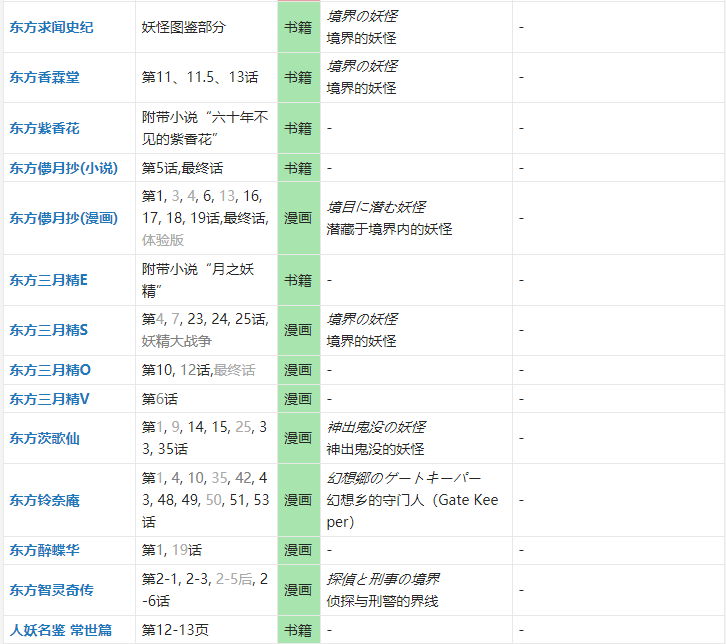Click 境界的妖怪 in the 东方香霖堂 row
This screenshot has height=644, width=726.
[x=361, y=88]
